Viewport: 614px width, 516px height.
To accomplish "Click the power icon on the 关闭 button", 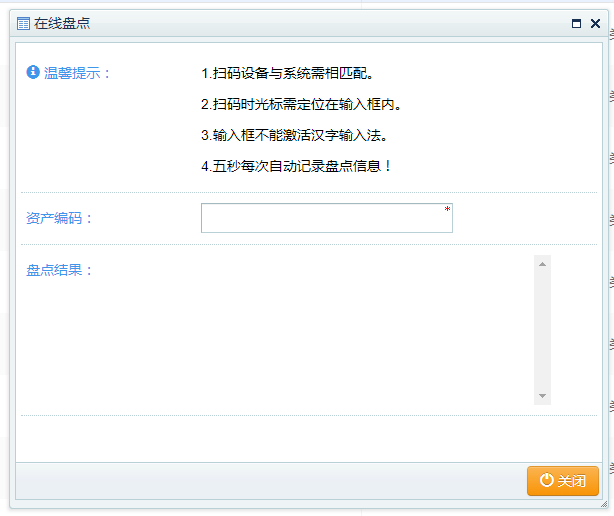I will coord(546,481).
